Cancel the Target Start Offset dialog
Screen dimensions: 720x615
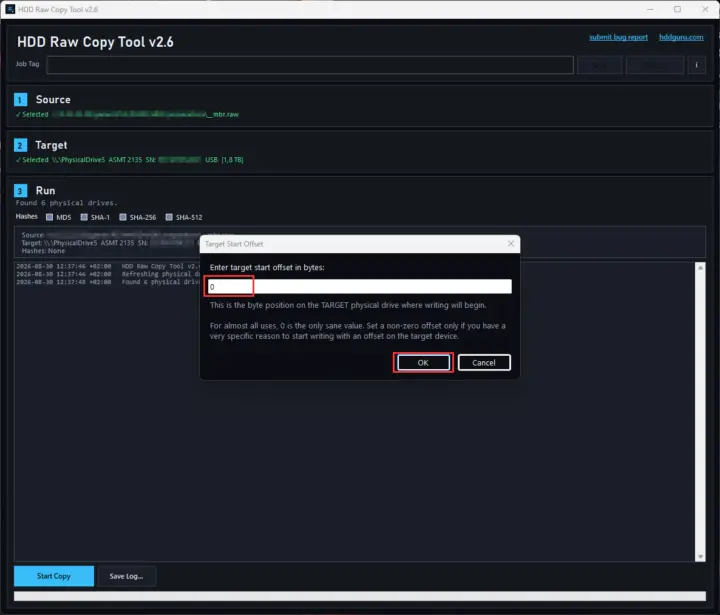(484, 362)
